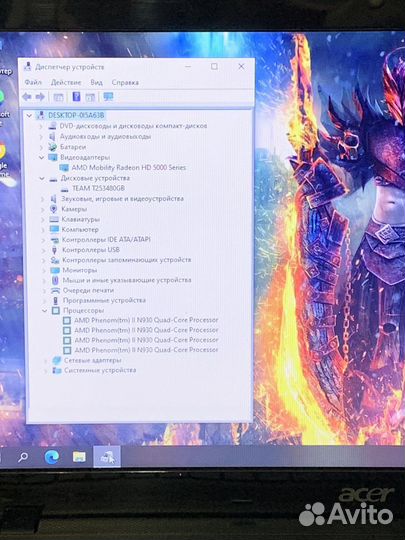Click the Очереди печати printer icon
Image resolution: width=405 pixels, height=540 pixels.
pyautogui.click(x=55, y=291)
